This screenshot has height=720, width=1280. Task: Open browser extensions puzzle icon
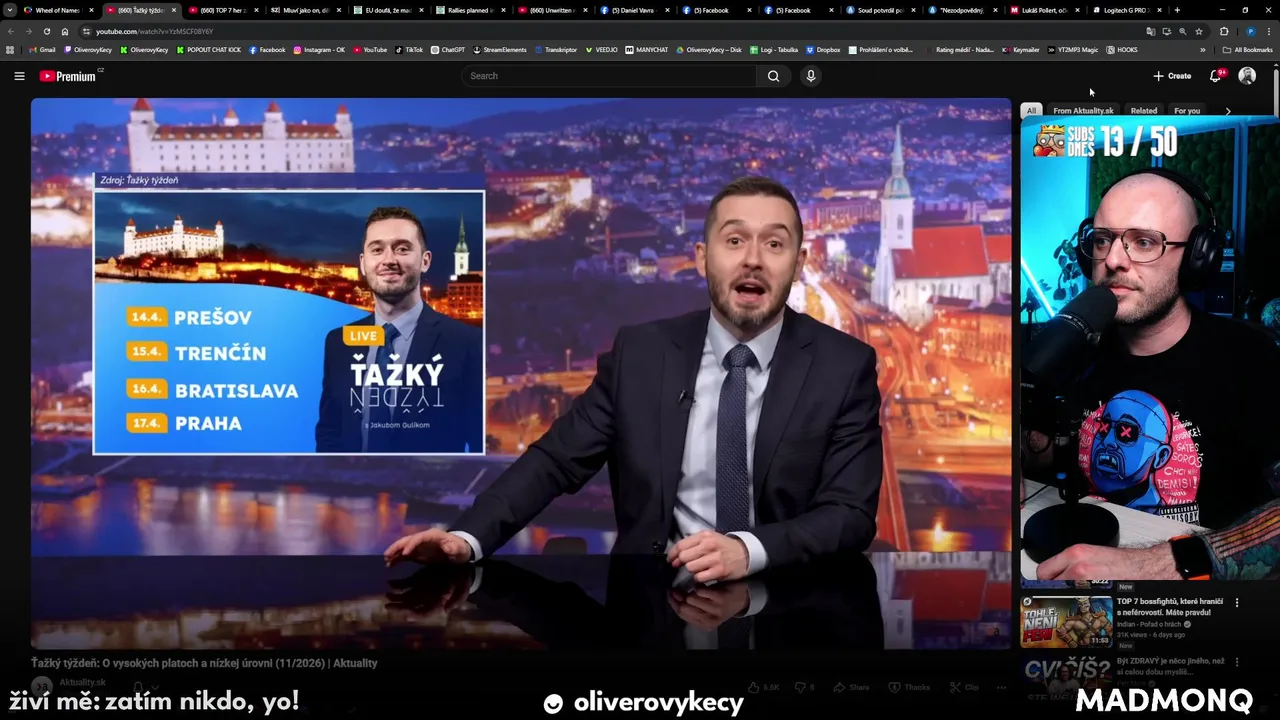tap(1224, 31)
